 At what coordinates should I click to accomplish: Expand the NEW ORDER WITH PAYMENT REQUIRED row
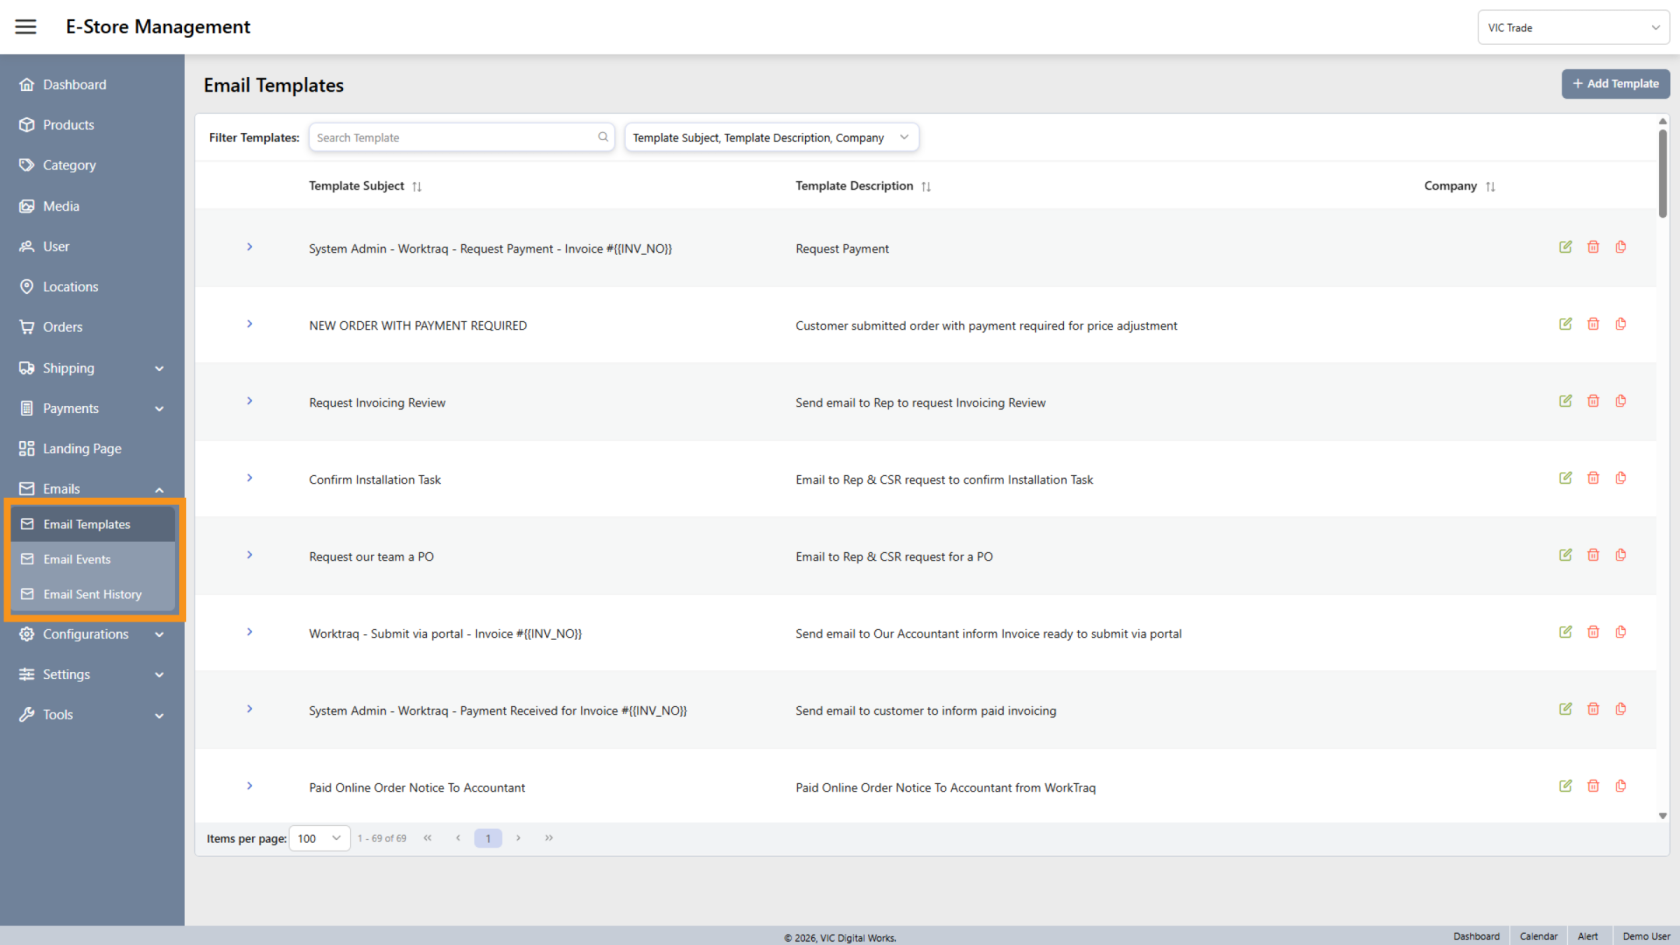[249, 324]
